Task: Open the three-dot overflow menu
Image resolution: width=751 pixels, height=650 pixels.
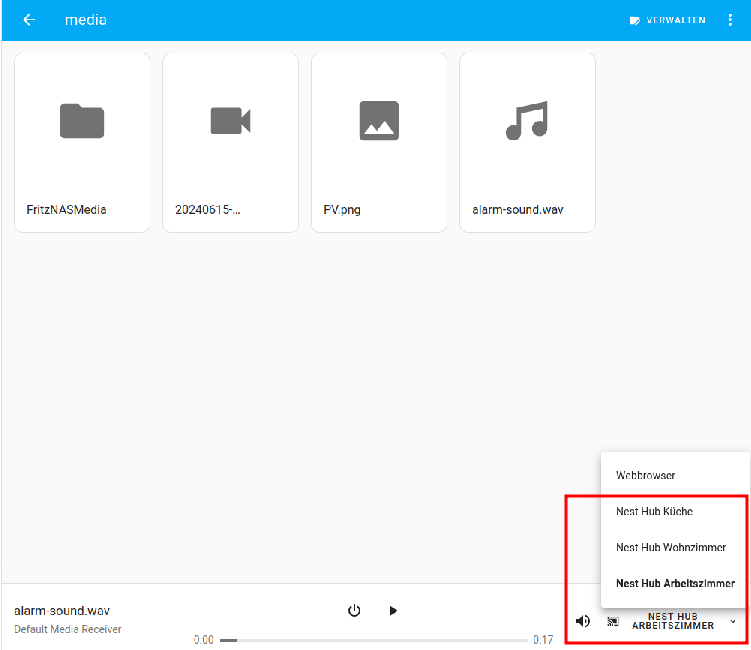Action: 730,20
